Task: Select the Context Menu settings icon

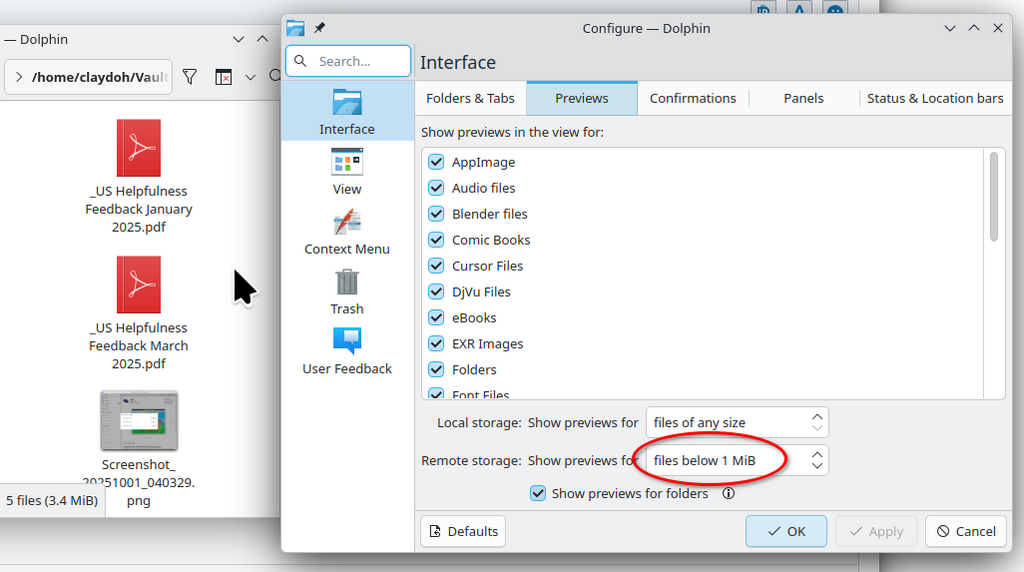Action: click(x=347, y=223)
